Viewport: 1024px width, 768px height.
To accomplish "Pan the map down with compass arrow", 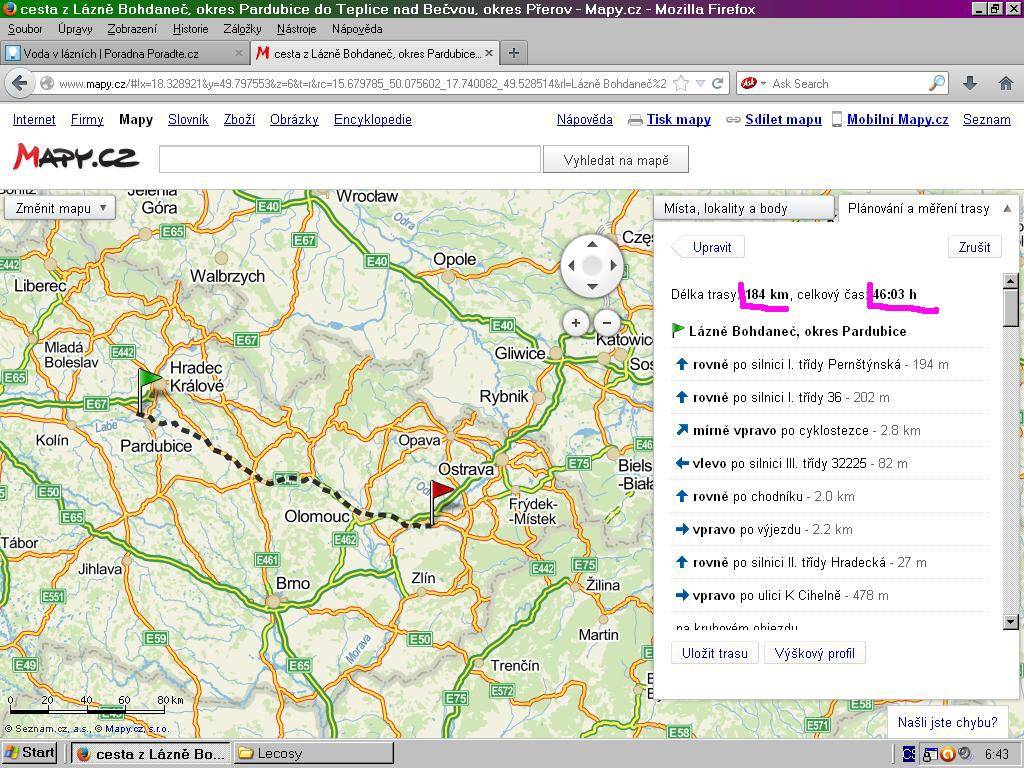I will 592,286.
